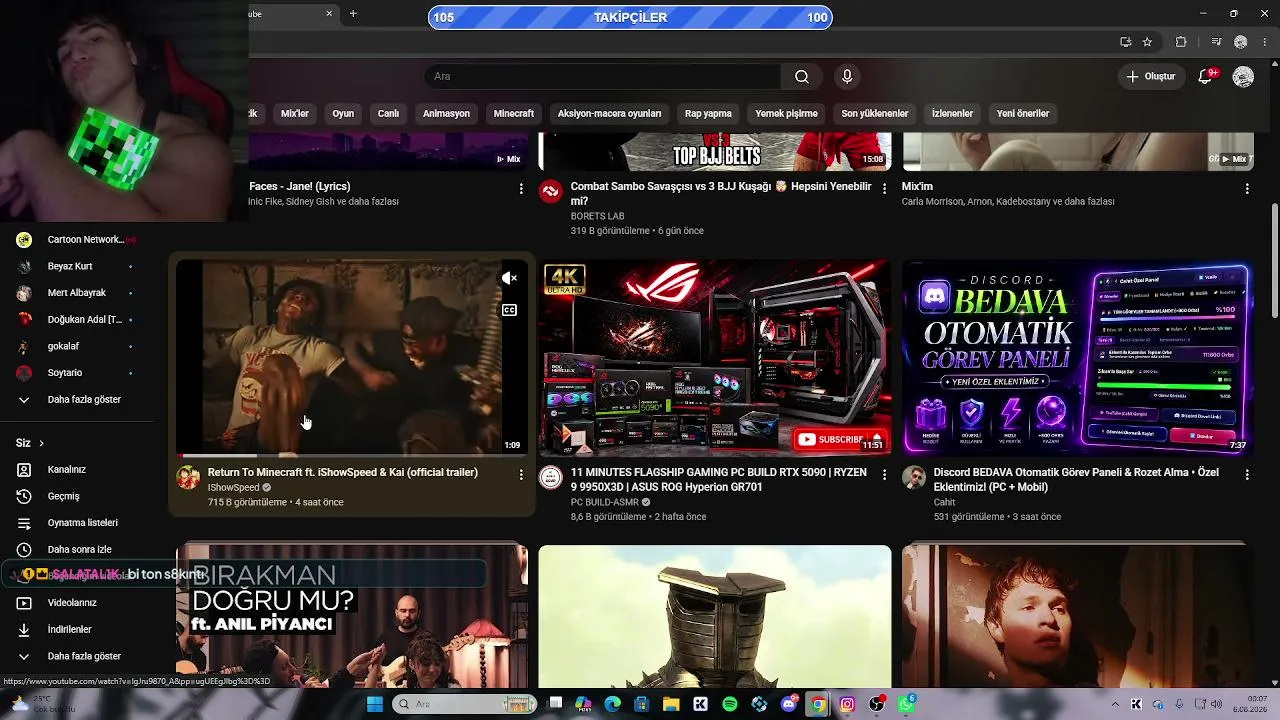Click the Oluştur create button
The width and height of the screenshot is (1280, 720).
[1150, 77]
